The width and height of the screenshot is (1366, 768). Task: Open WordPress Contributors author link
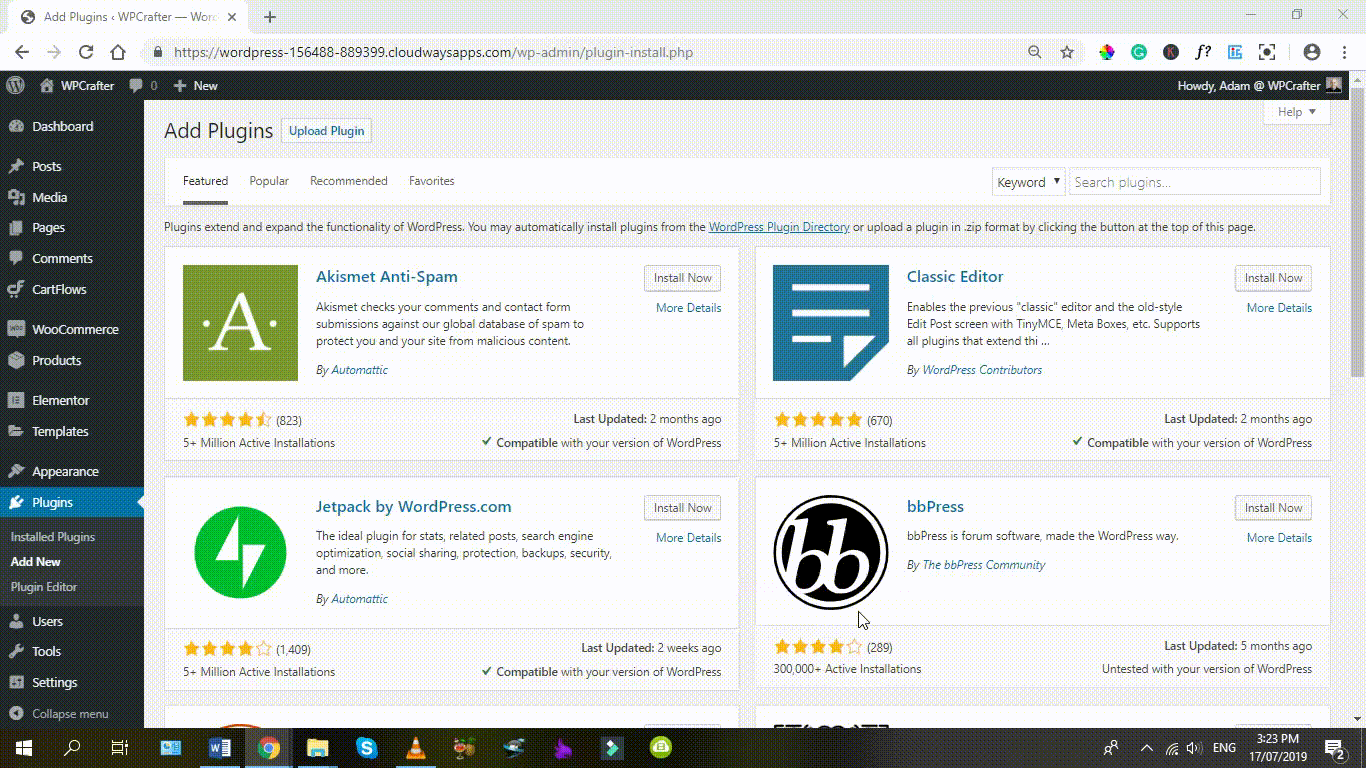(982, 370)
